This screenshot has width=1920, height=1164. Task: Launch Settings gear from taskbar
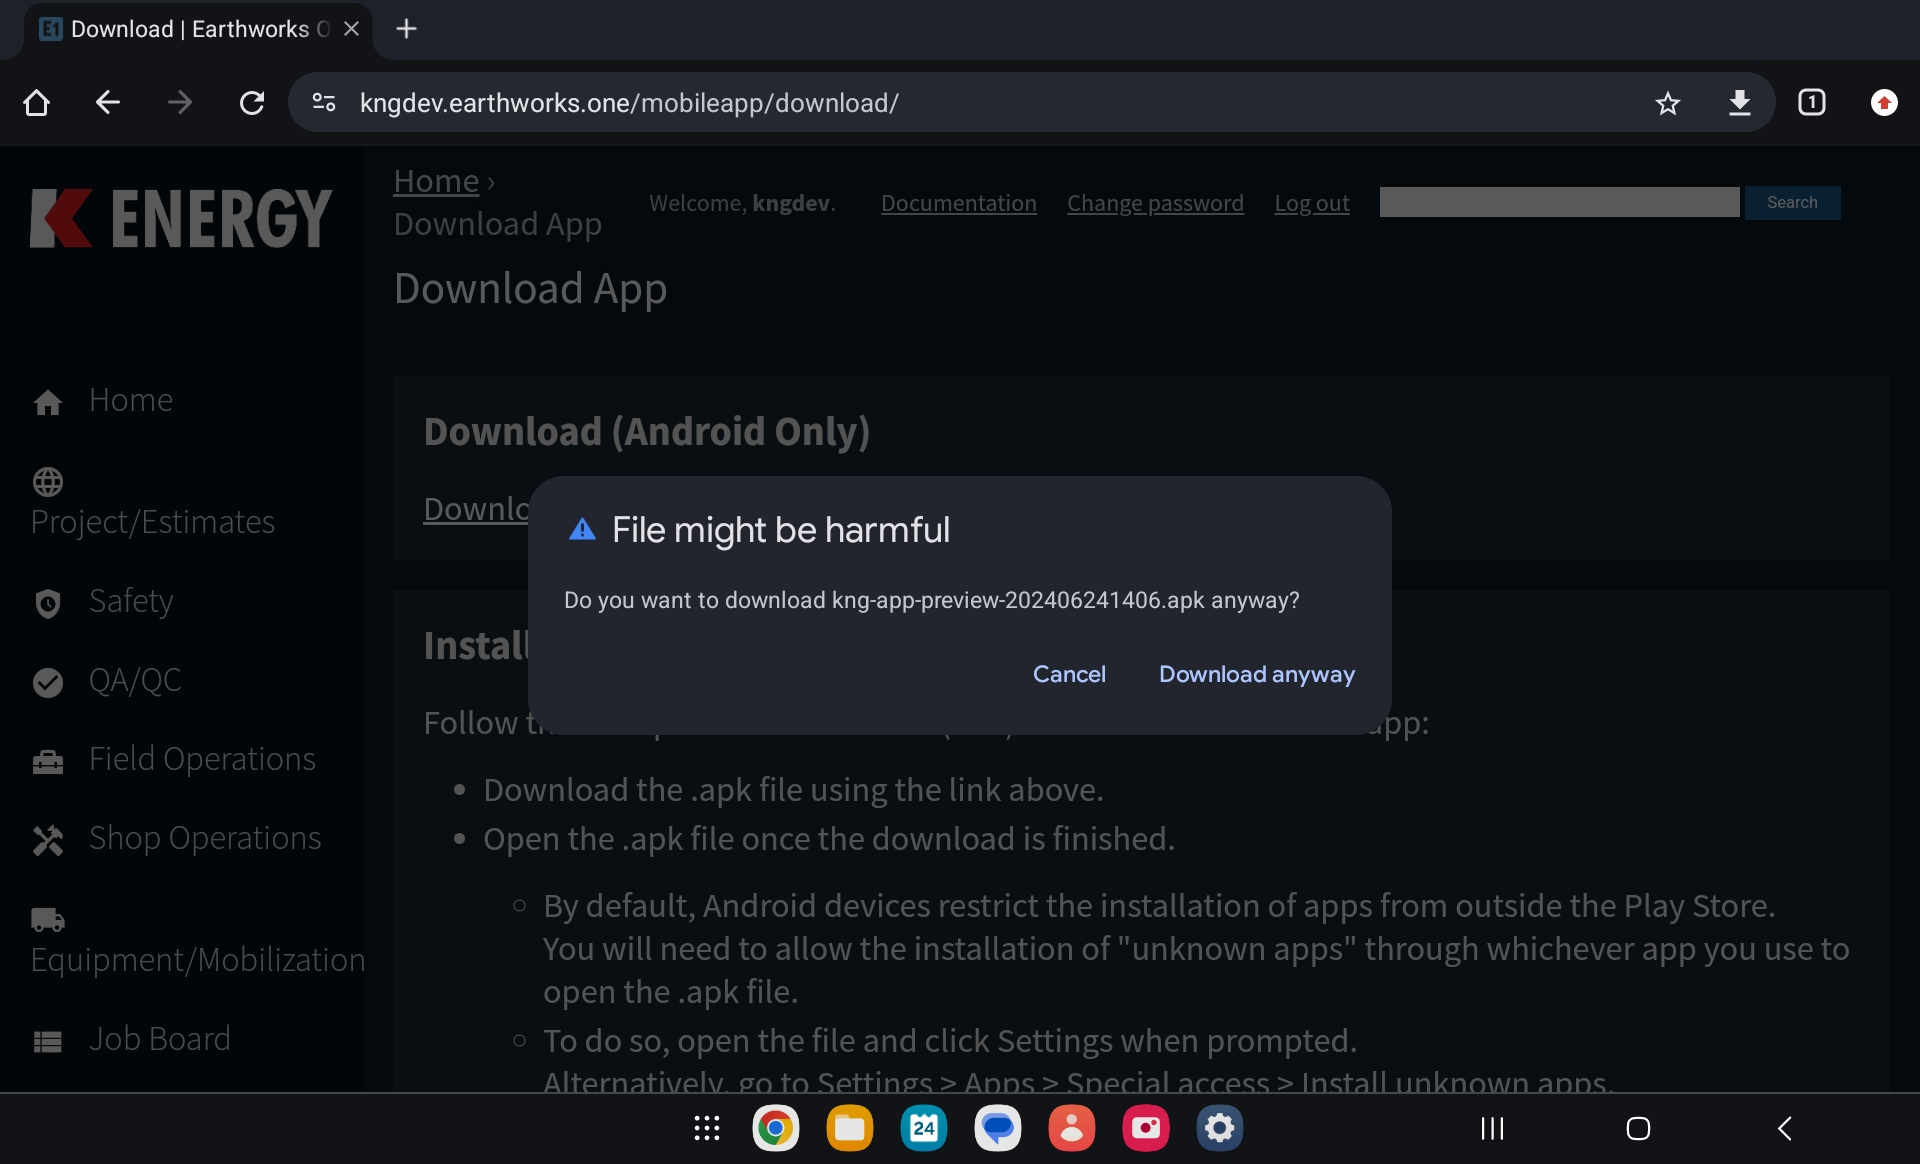click(1219, 1128)
